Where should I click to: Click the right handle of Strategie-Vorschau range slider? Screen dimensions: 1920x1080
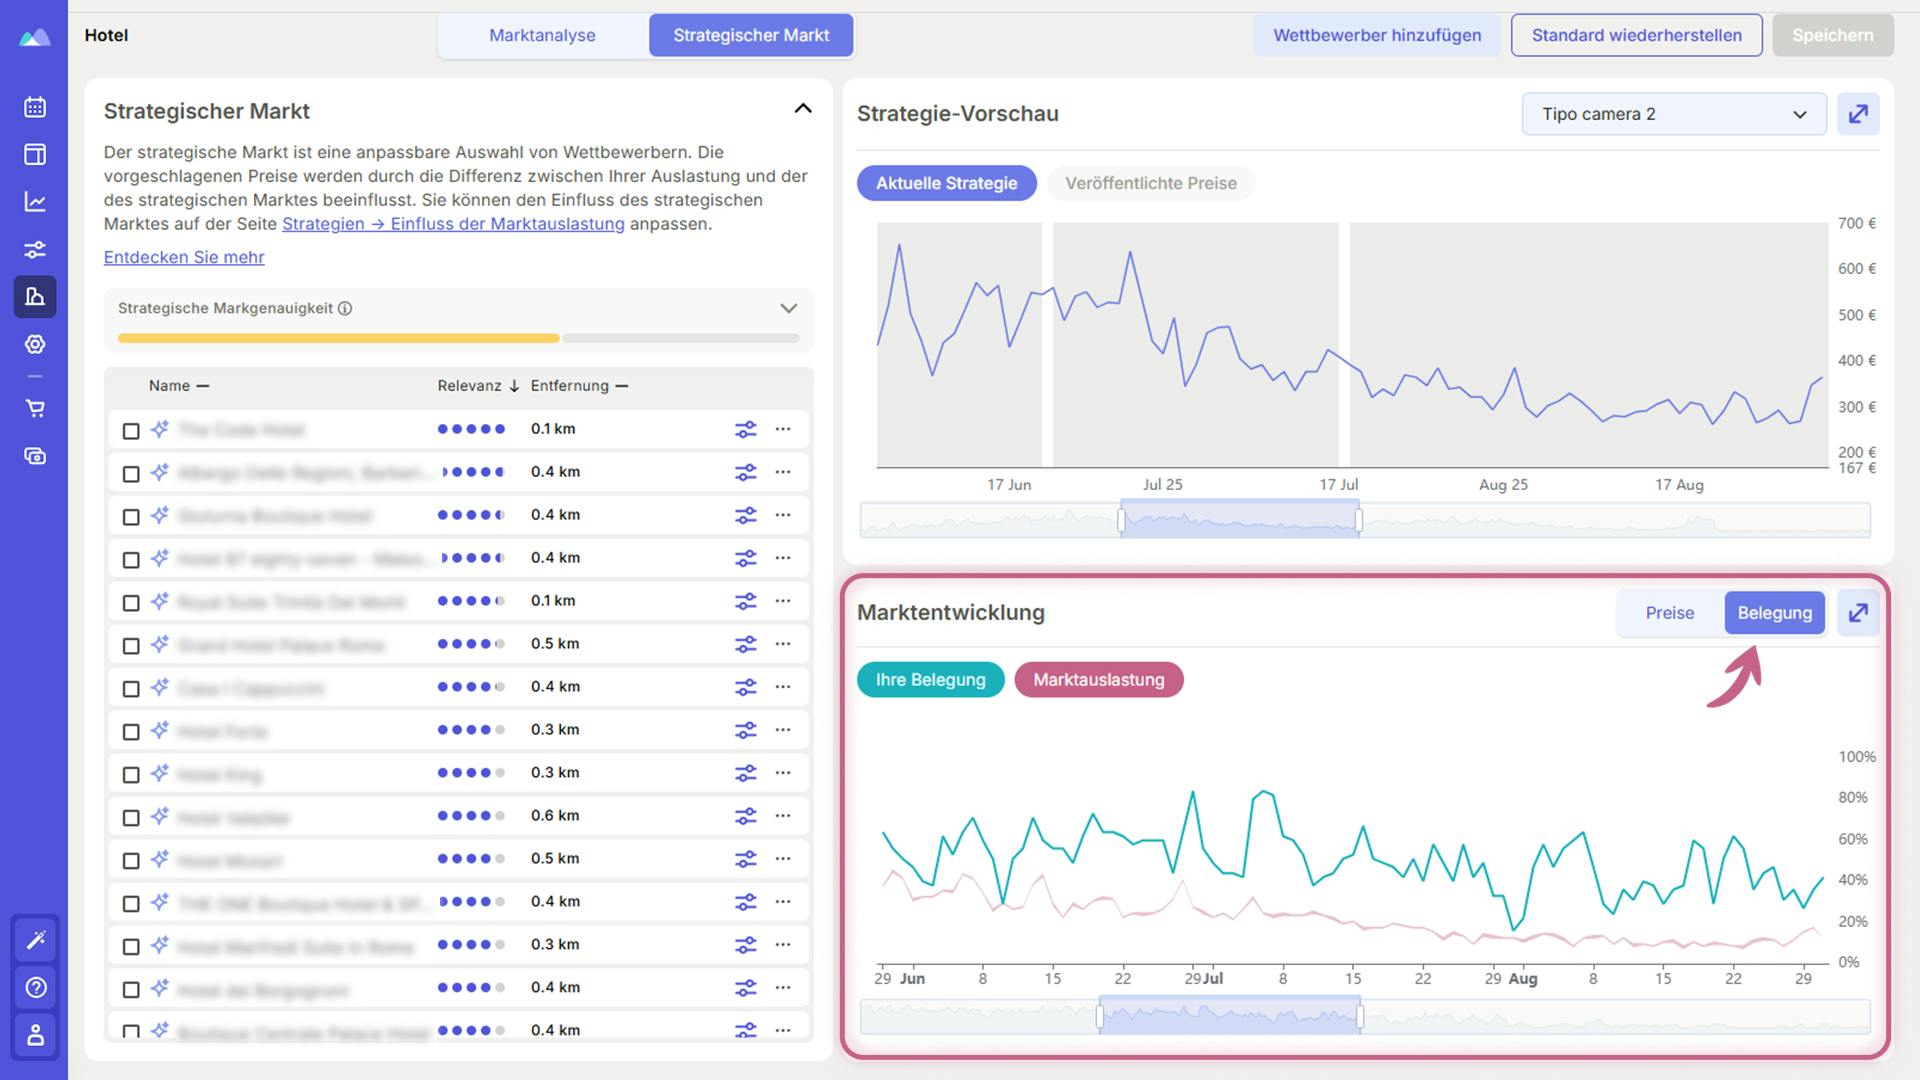pos(1358,520)
